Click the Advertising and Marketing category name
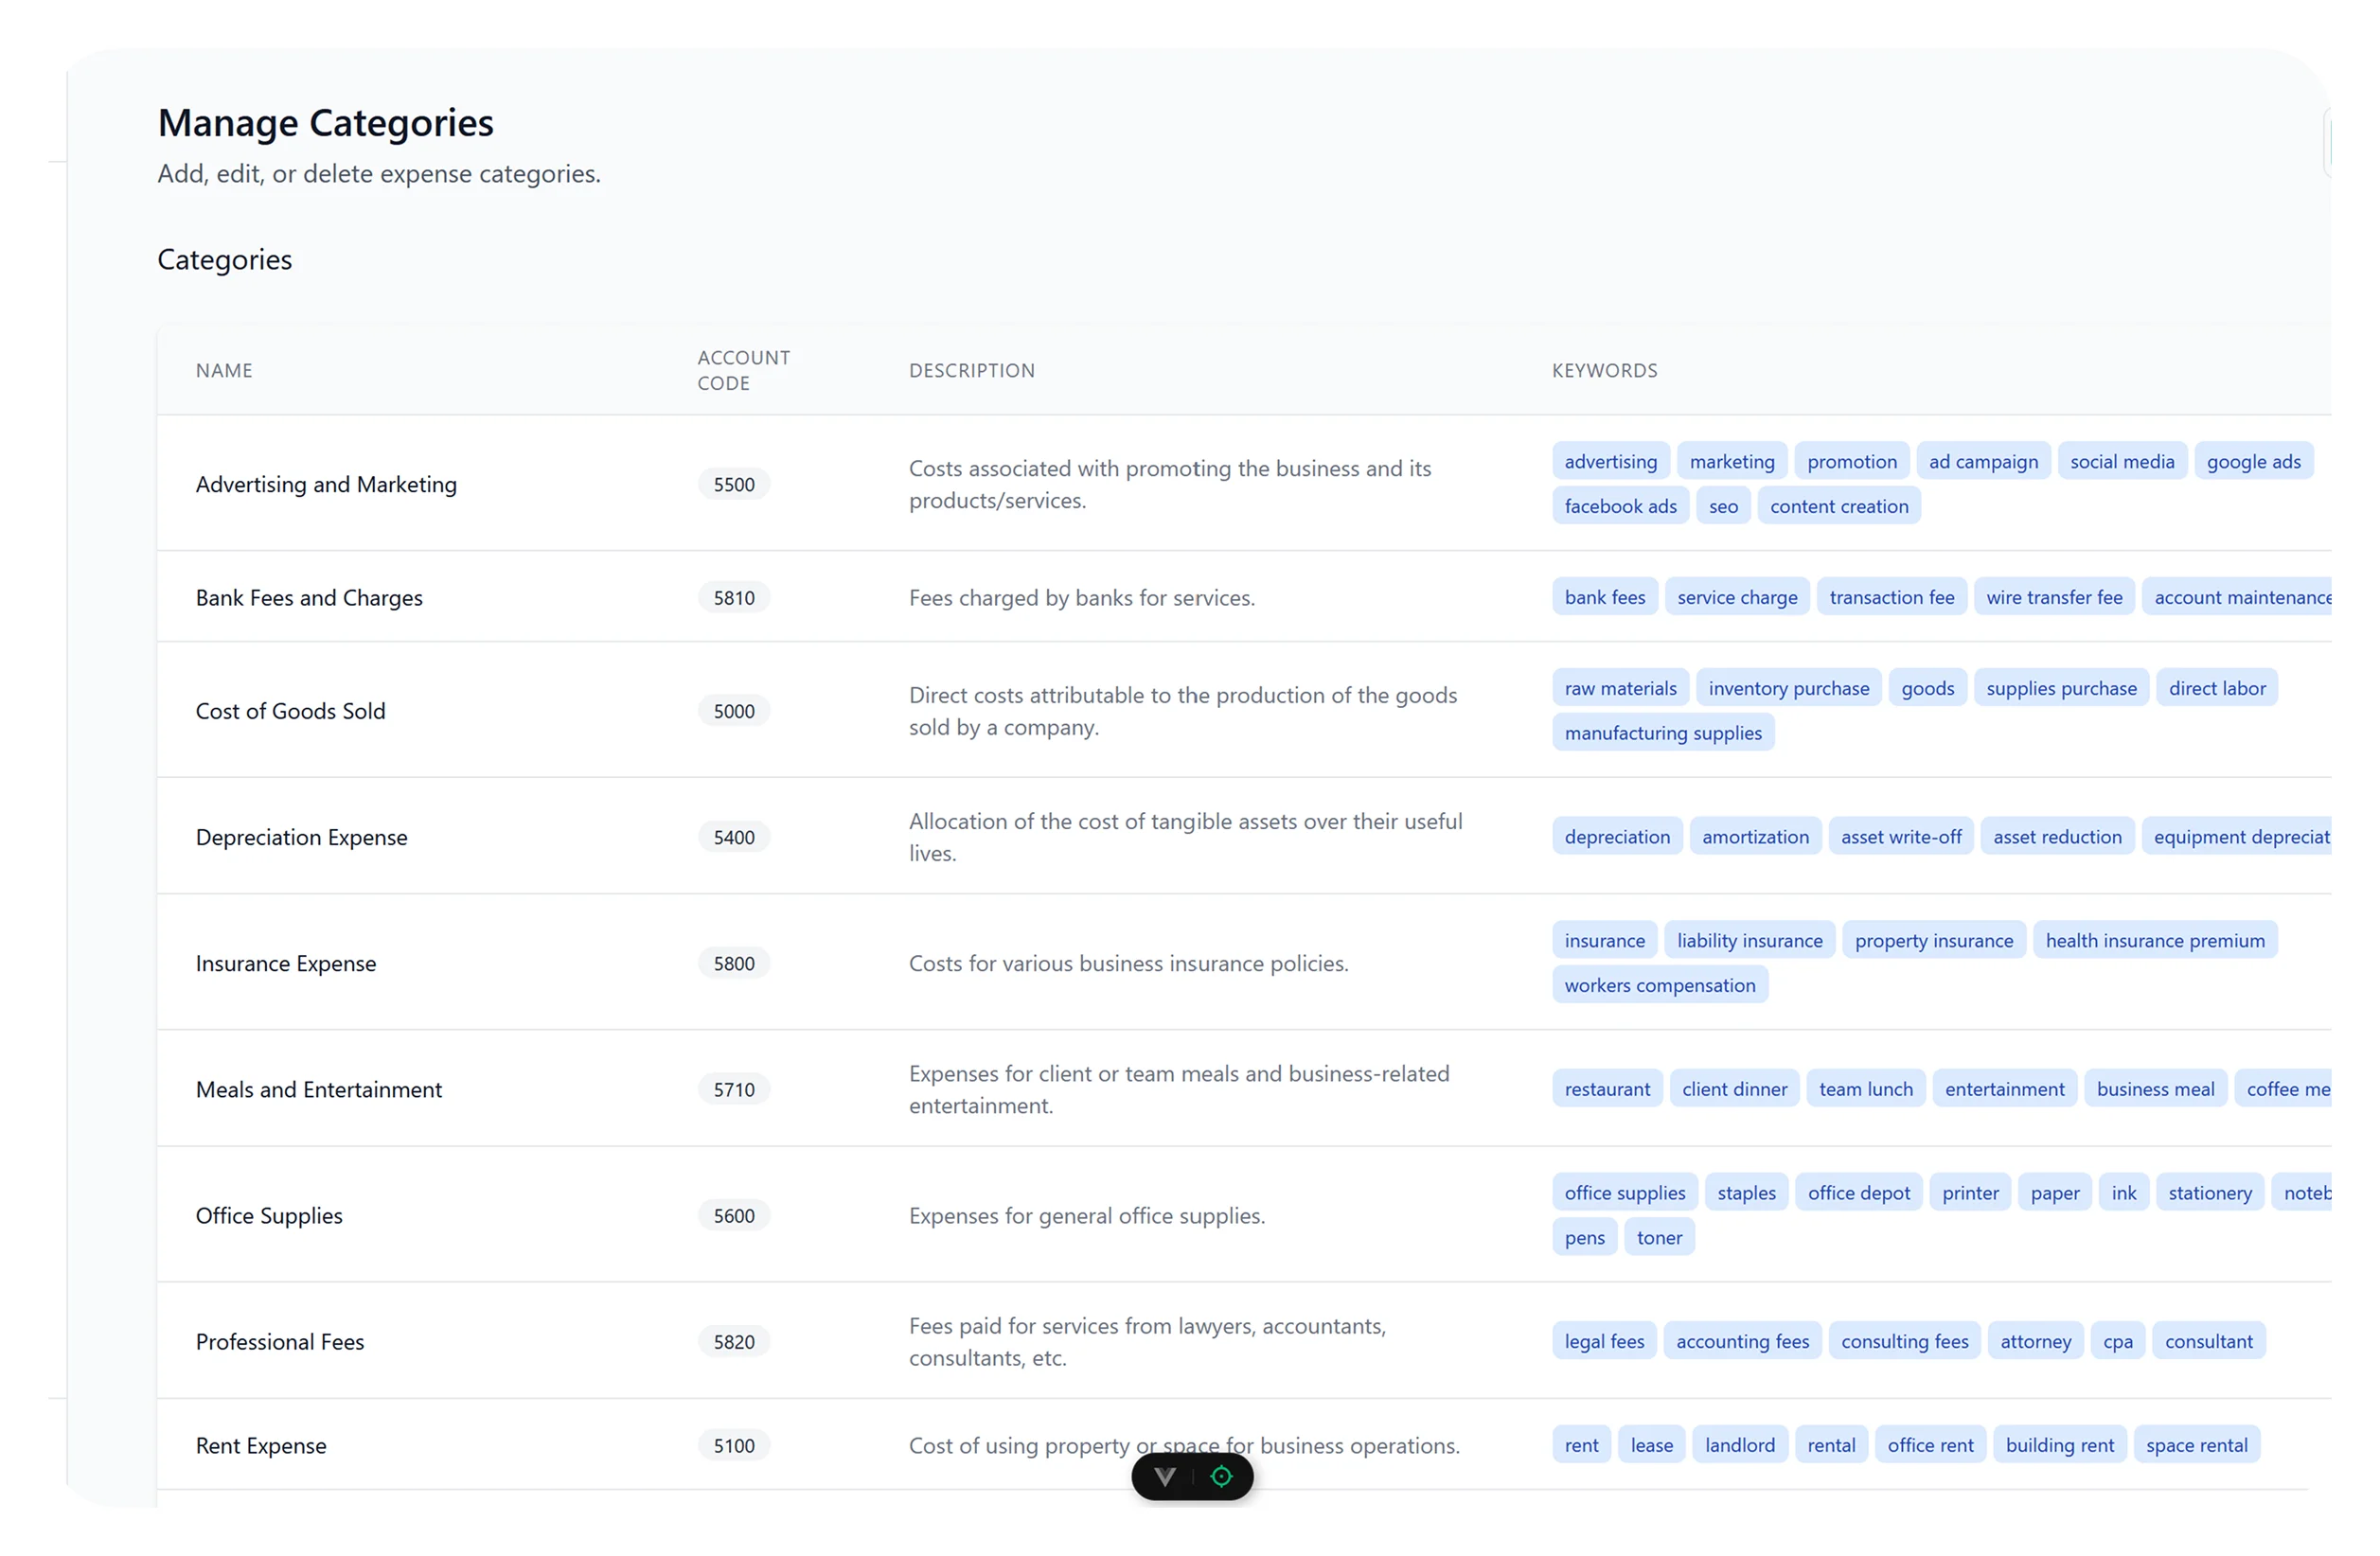Viewport: 2380px width, 1556px height. point(326,484)
